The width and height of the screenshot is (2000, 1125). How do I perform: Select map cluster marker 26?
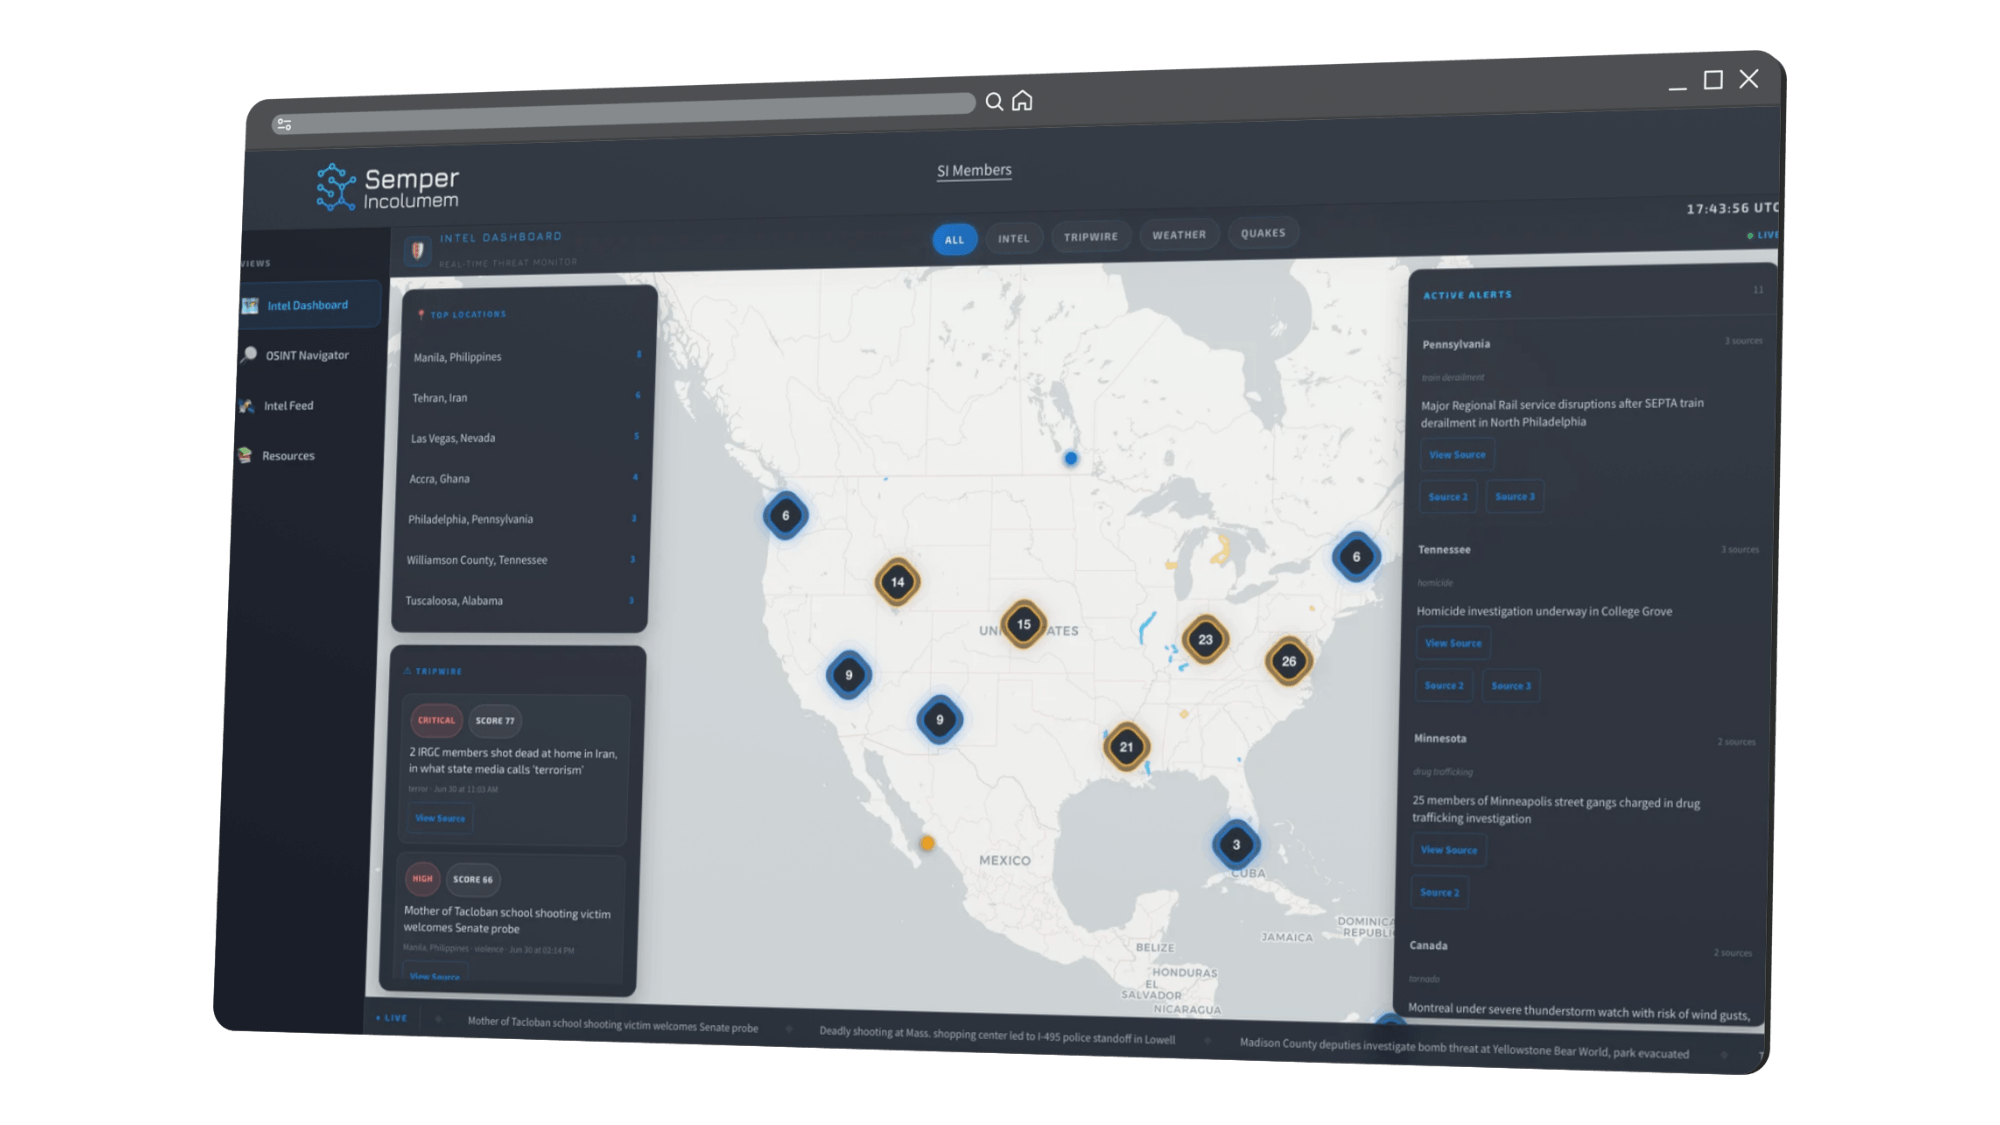1288,661
